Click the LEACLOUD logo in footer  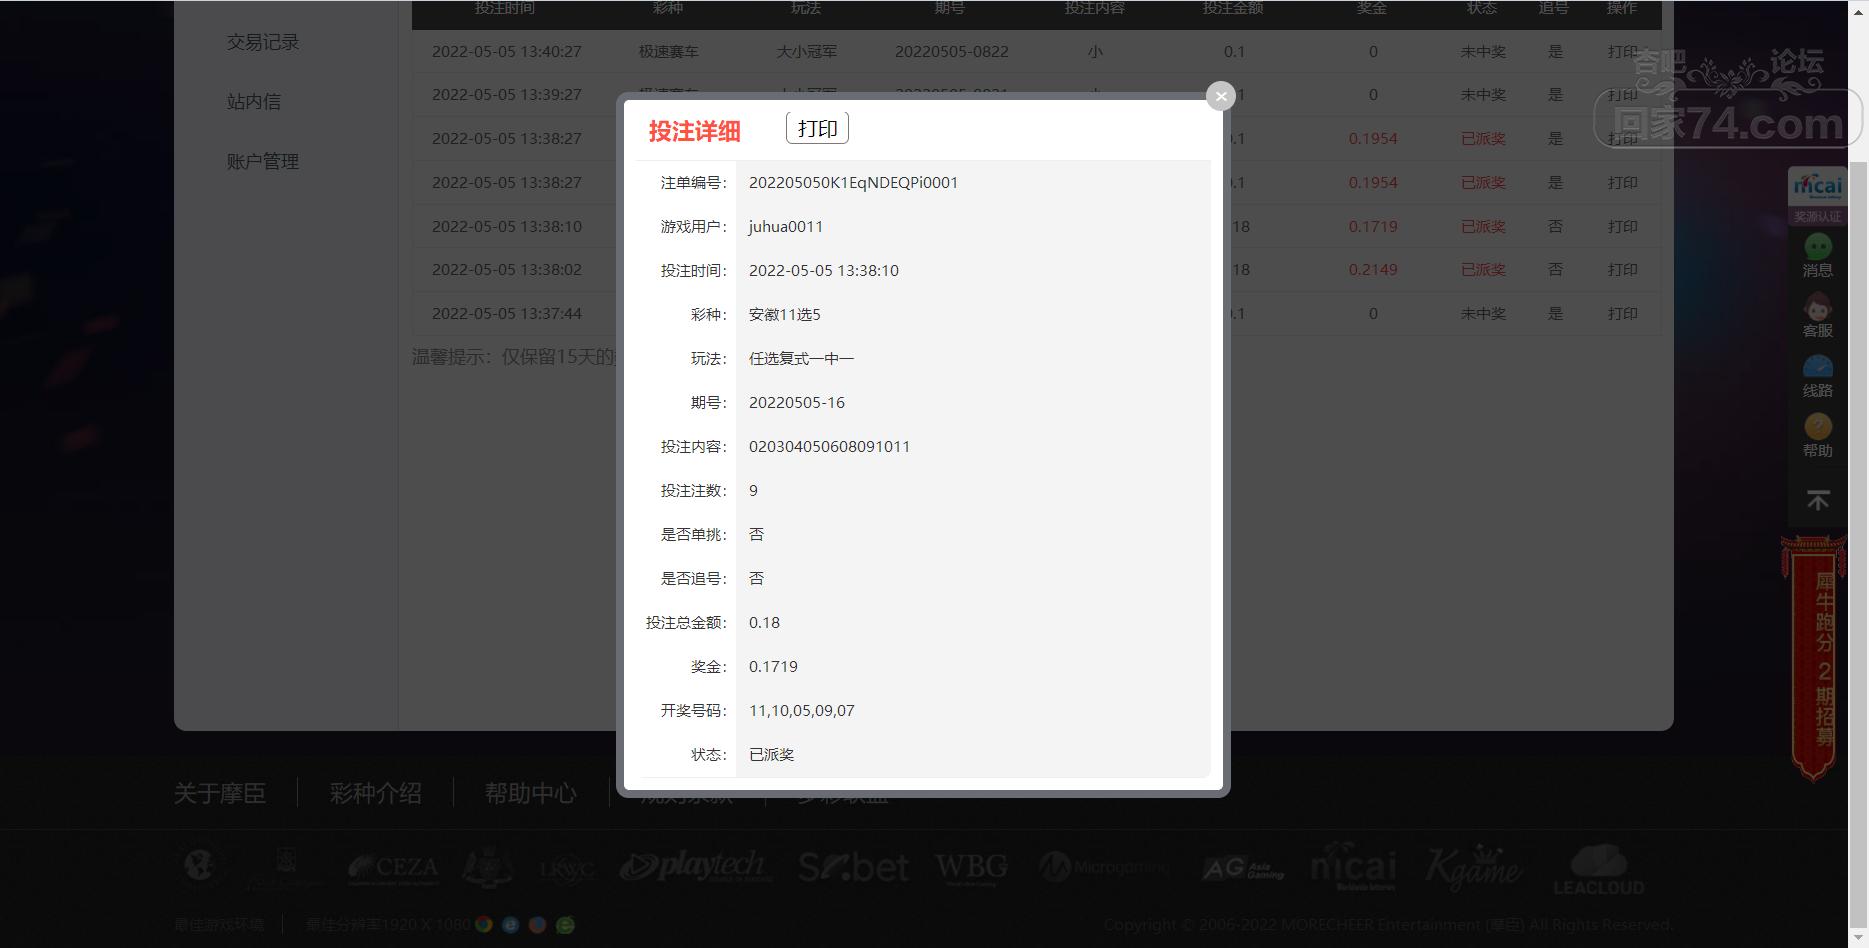coord(1598,869)
